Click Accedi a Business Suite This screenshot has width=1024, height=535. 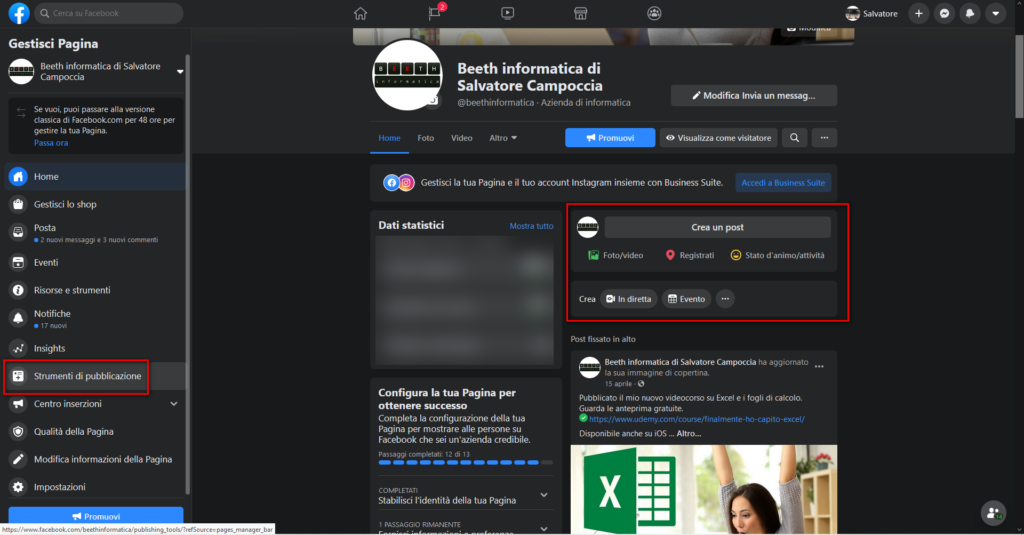783,183
